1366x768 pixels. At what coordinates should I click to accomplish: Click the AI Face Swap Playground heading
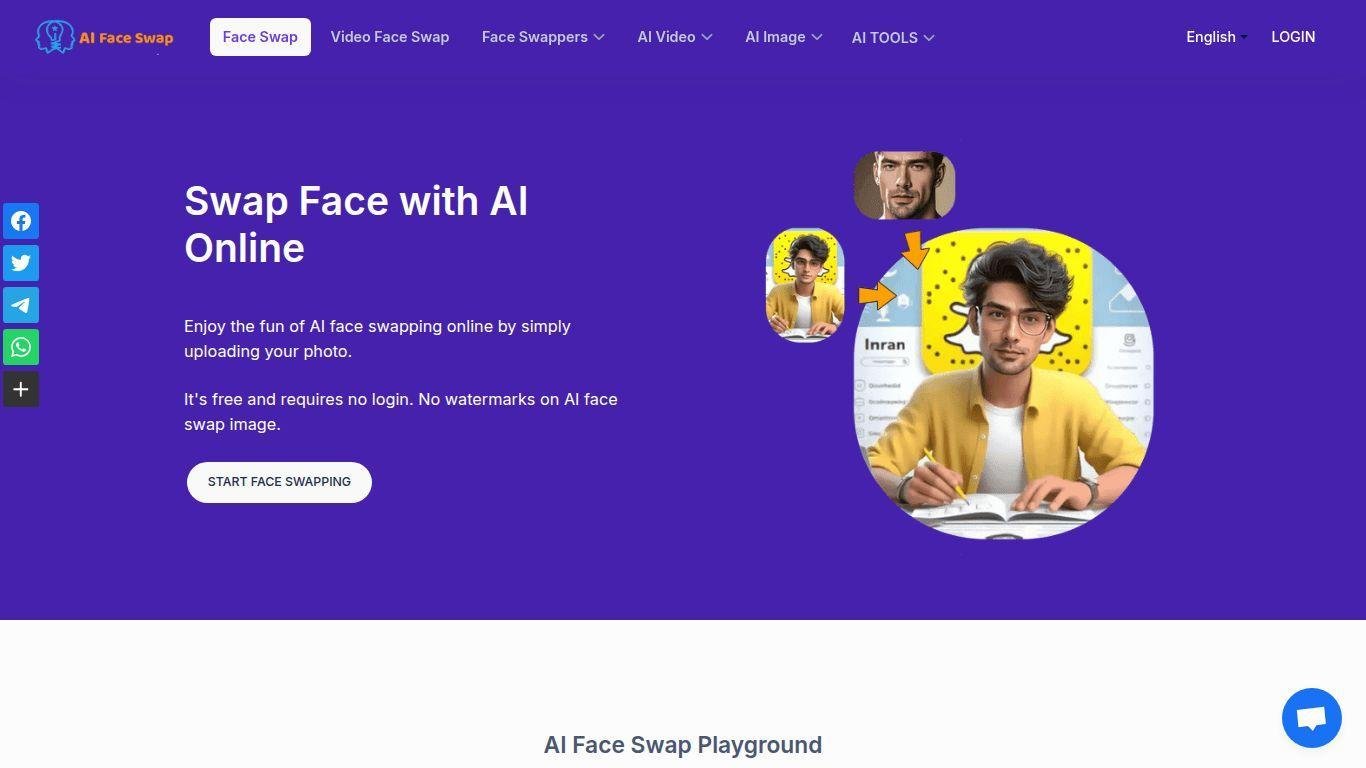pos(683,745)
